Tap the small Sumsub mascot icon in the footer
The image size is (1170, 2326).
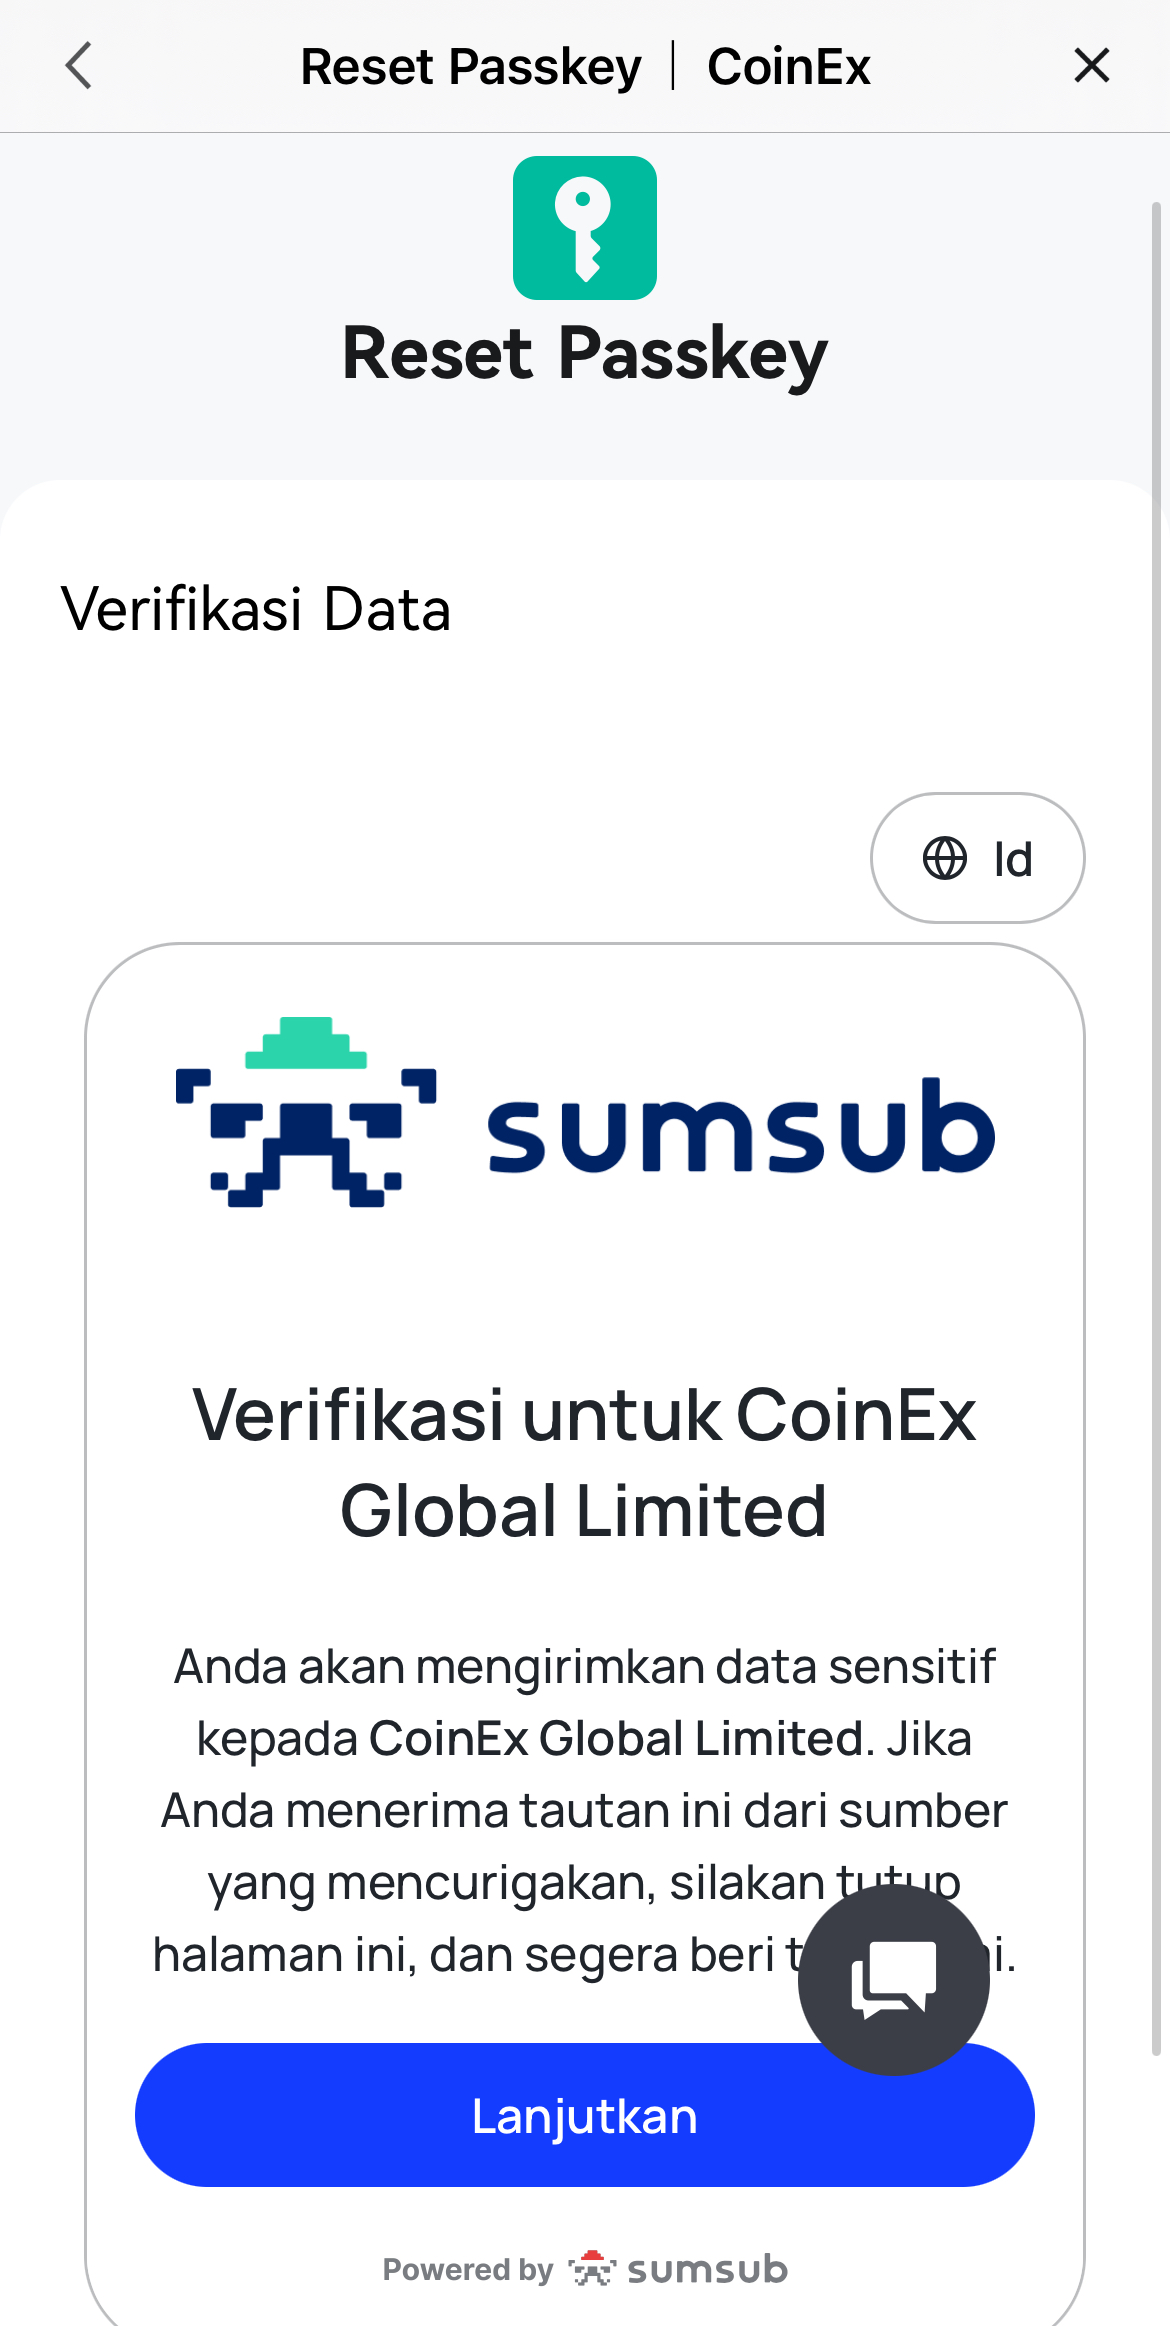pos(592,2269)
